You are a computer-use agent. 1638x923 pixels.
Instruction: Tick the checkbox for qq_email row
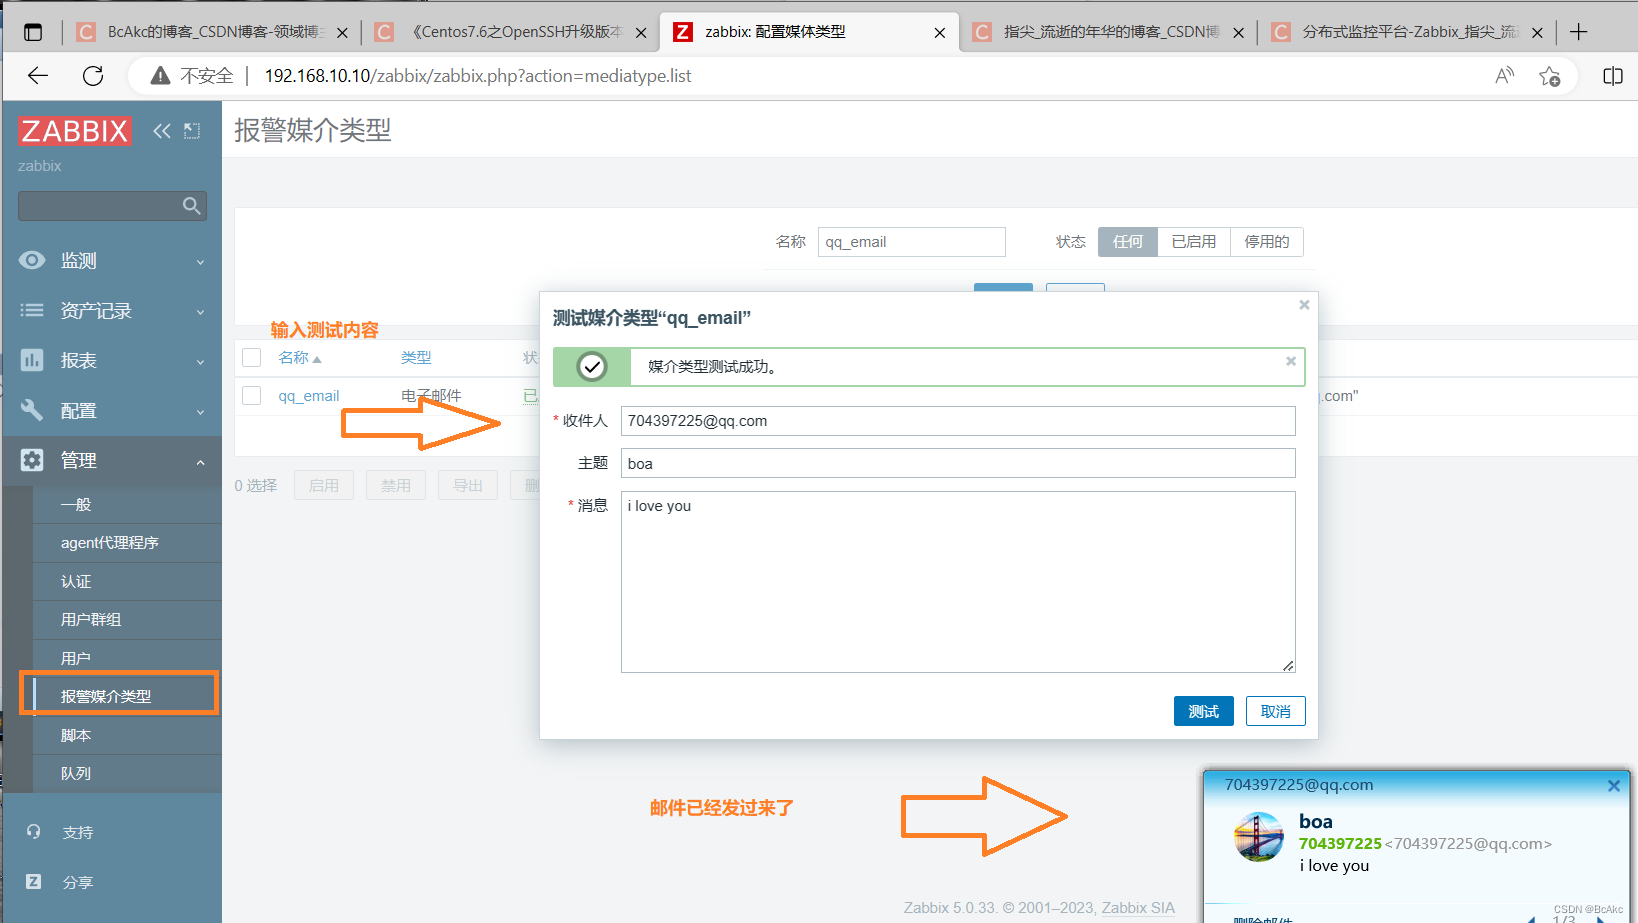[x=252, y=396]
